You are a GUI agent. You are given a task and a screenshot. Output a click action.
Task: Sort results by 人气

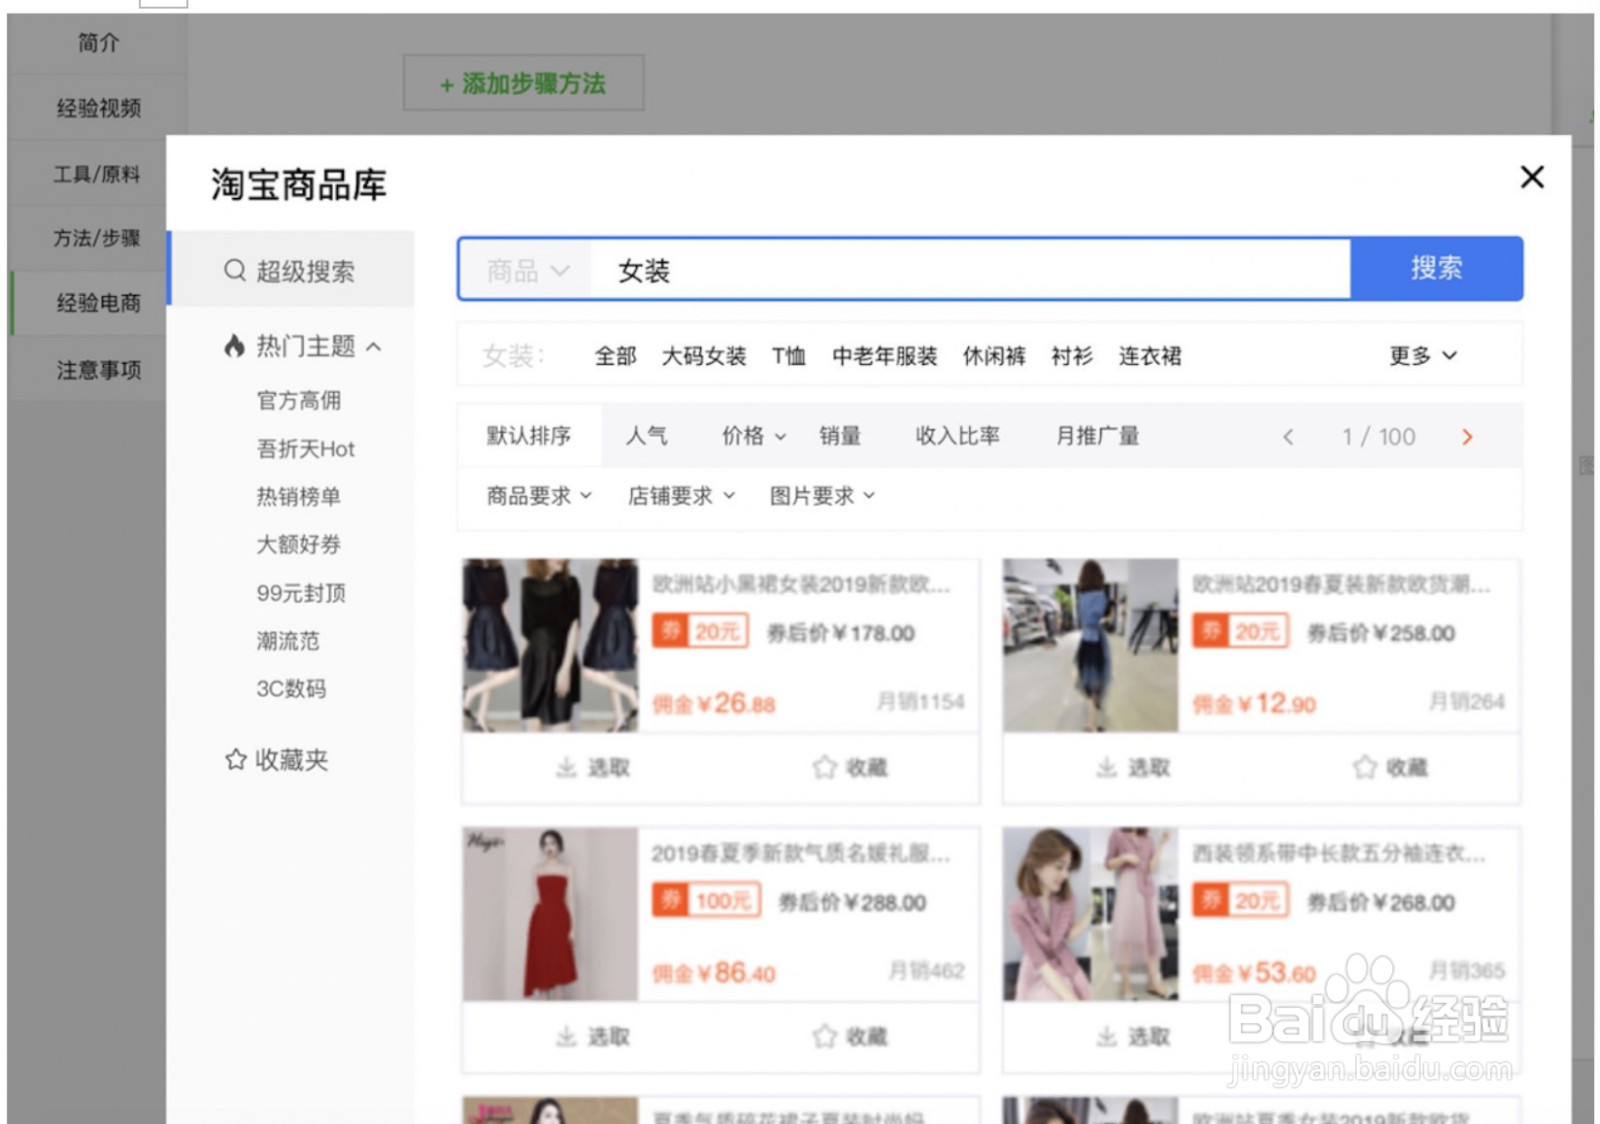[646, 436]
